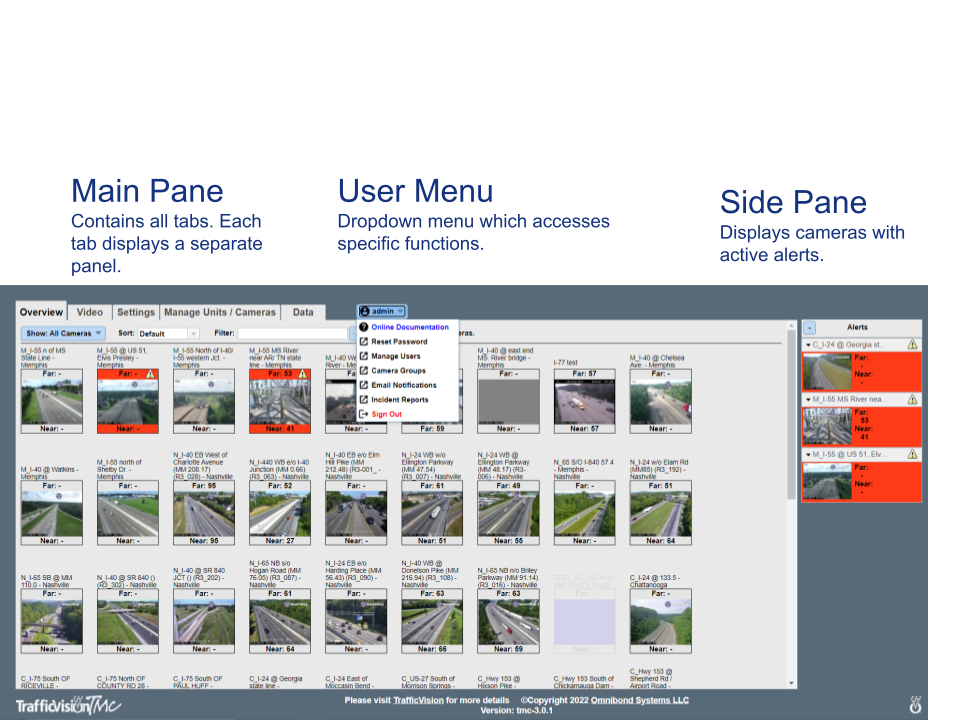Switch to the Video tab
This screenshot has height=720, width=960.
[89, 312]
